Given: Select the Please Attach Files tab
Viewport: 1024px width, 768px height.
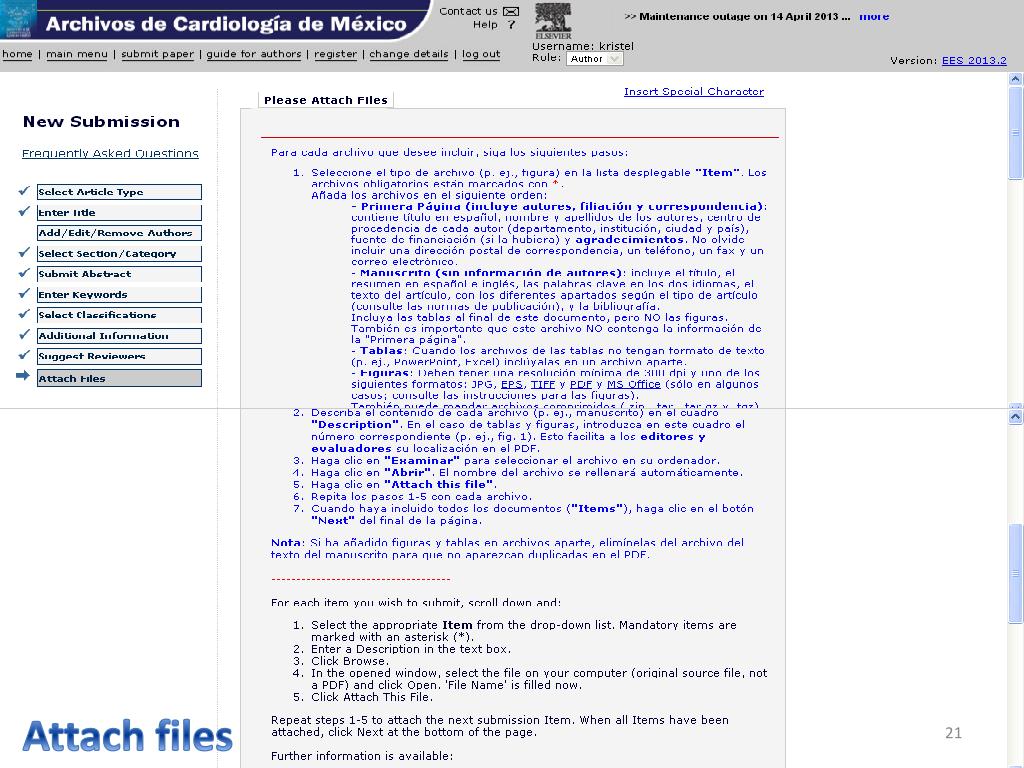Looking at the screenshot, I should pos(326,101).
